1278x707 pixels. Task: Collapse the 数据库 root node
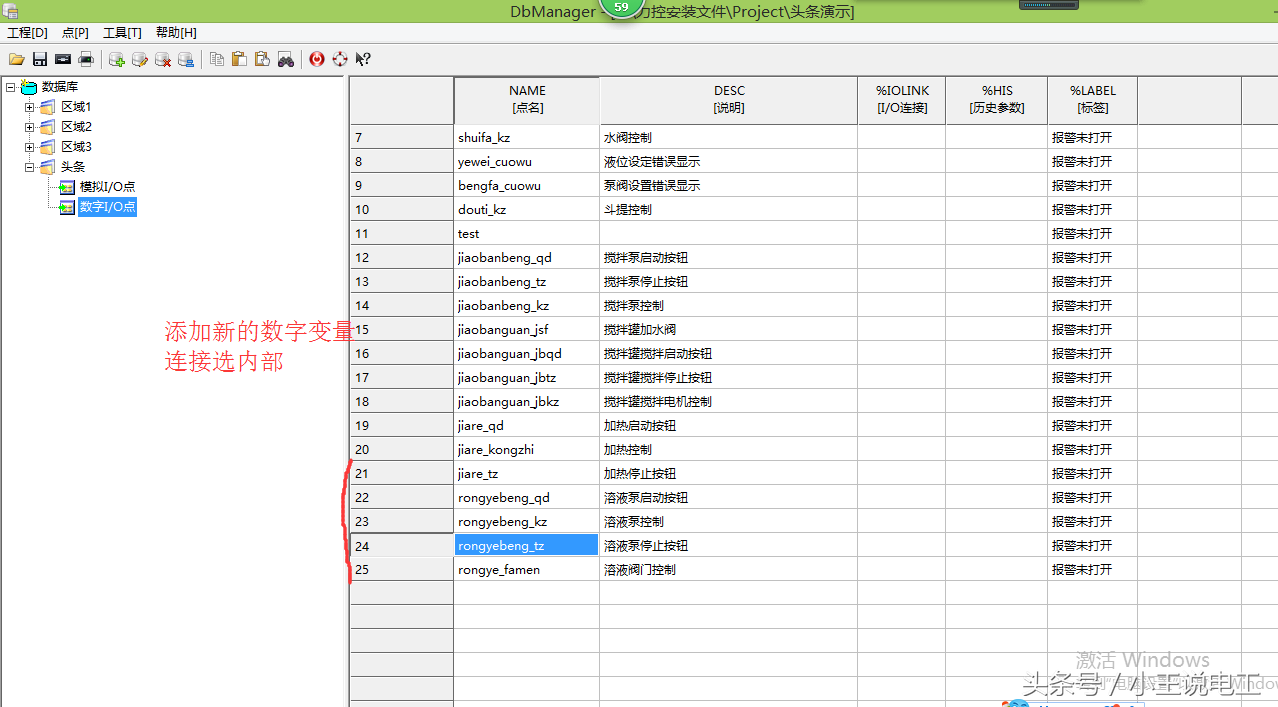click(10, 87)
